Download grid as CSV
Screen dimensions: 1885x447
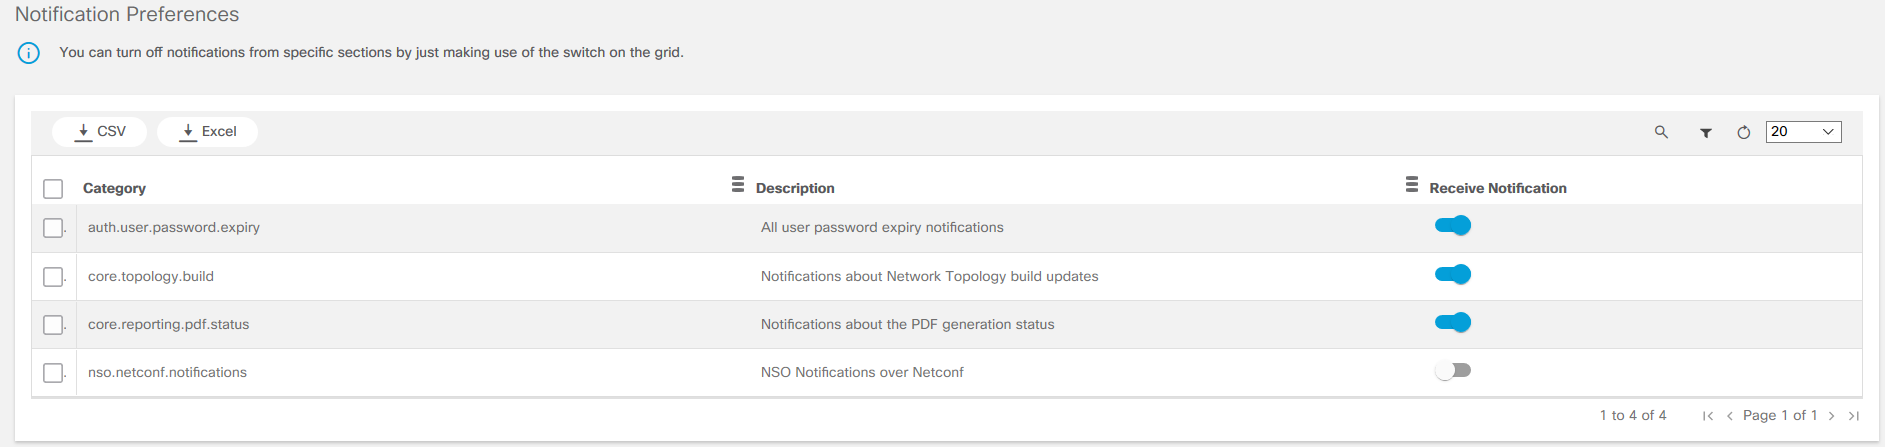pos(100,132)
